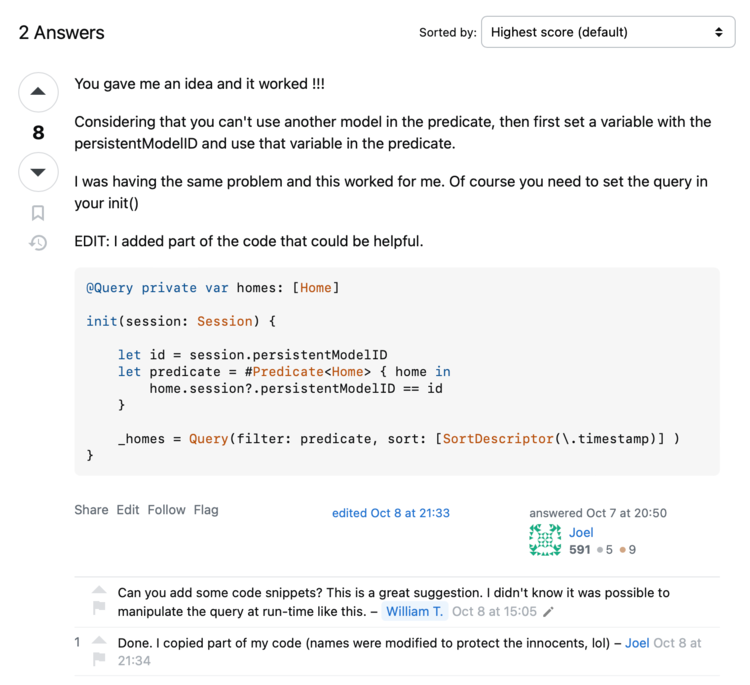Click Joel's reputation score 591
The width and height of the screenshot is (750, 685).
pos(580,550)
